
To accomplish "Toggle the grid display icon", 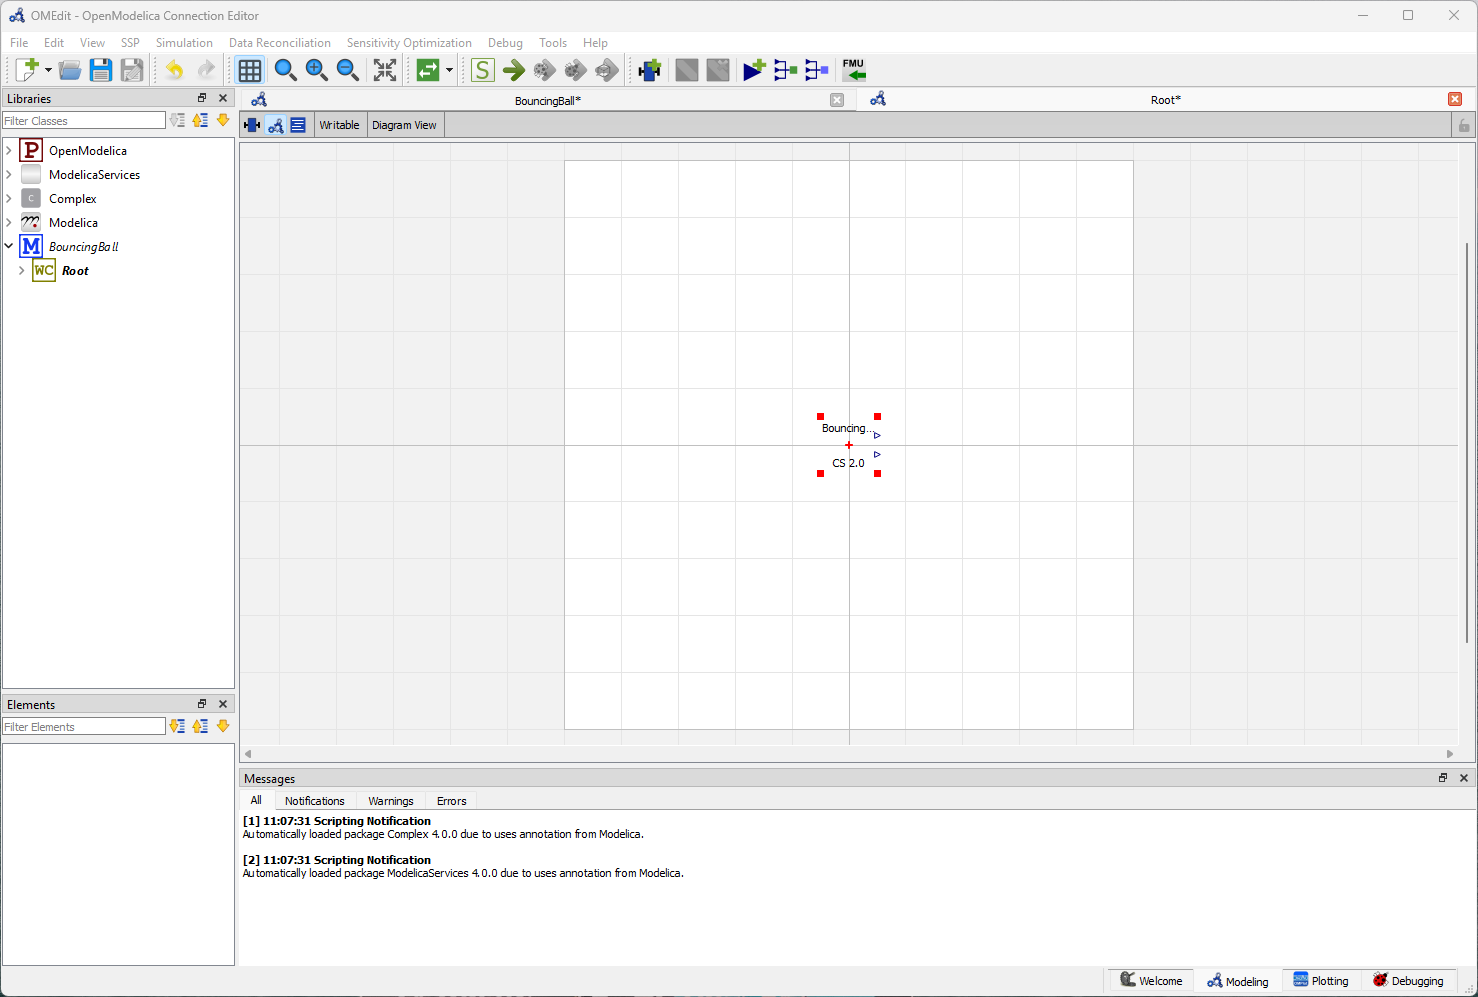I will click(x=250, y=70).
